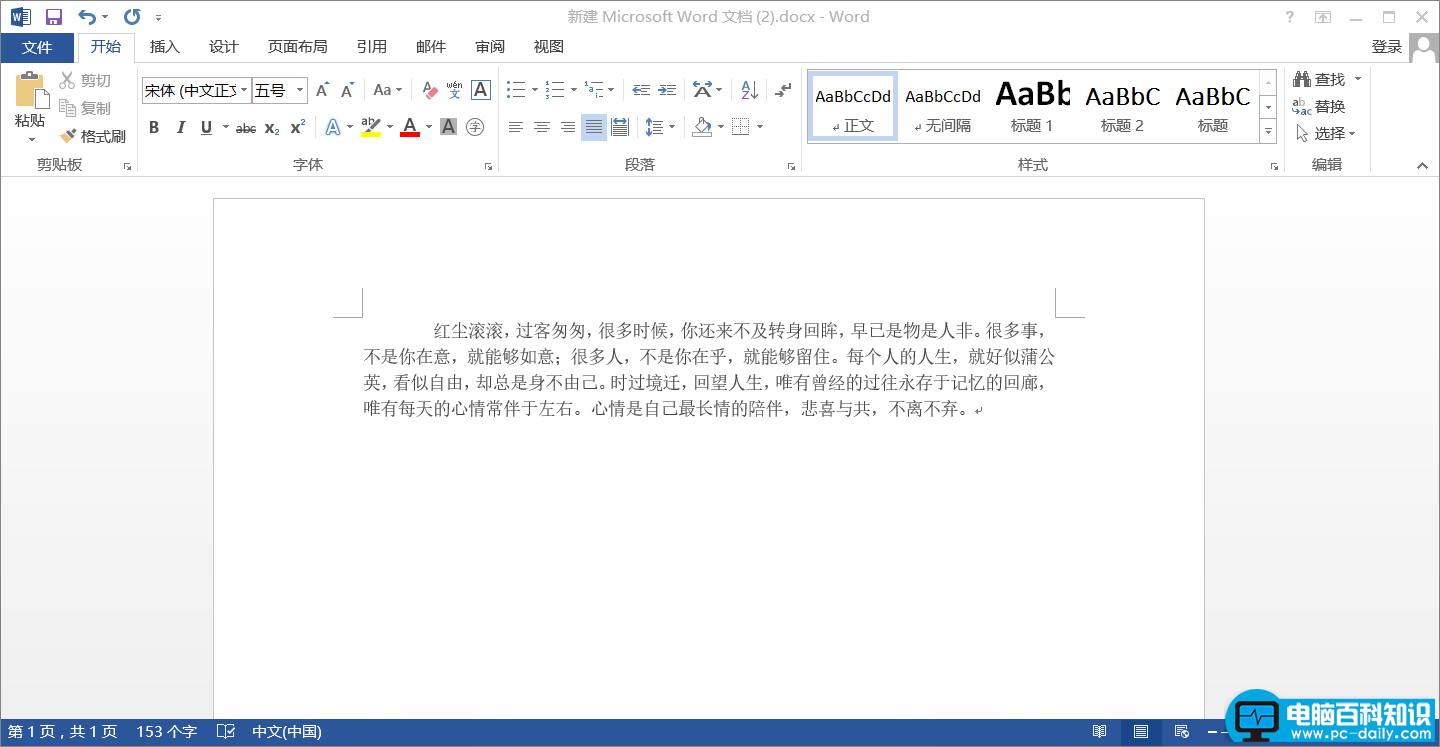
Task: Apply enclosed character (circled 字) icon
Action: pyautogui.click(x=475, y=127)
